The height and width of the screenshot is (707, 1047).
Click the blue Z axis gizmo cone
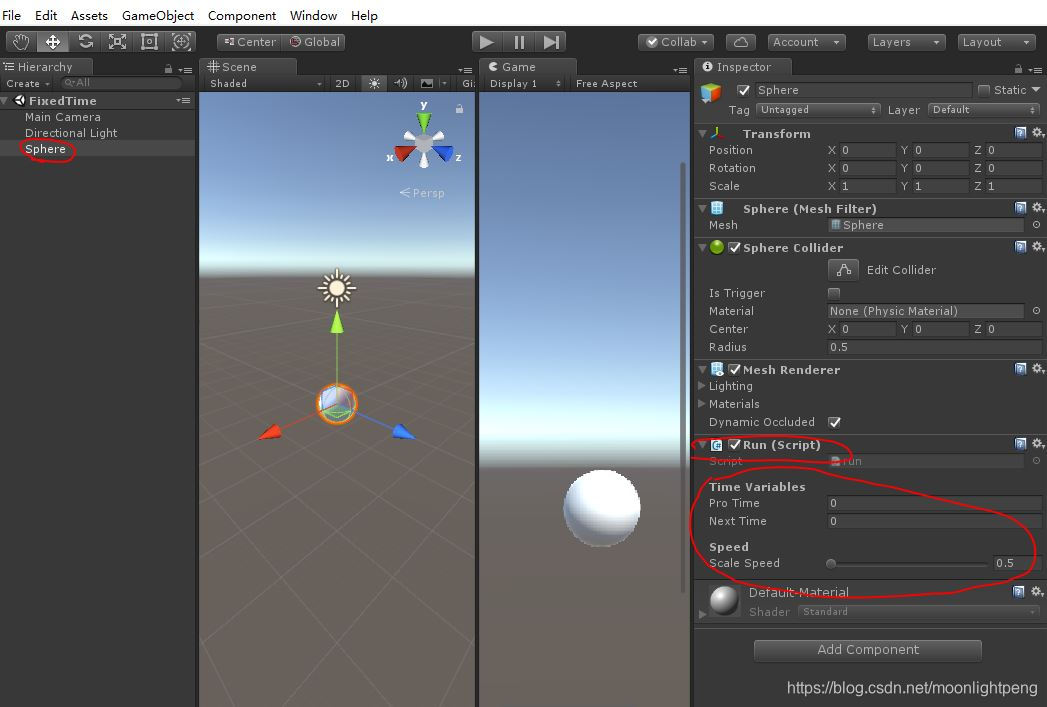[x=443, y=153]
